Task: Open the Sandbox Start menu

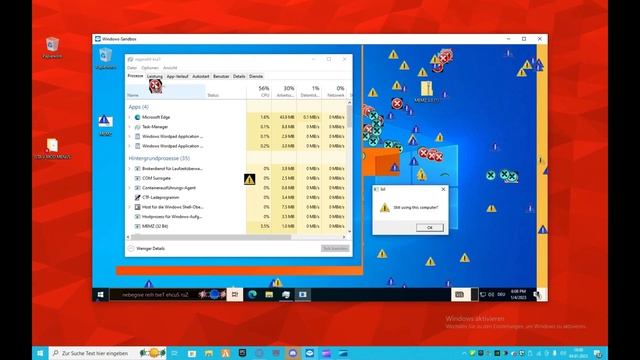Action: click(100, 295)
